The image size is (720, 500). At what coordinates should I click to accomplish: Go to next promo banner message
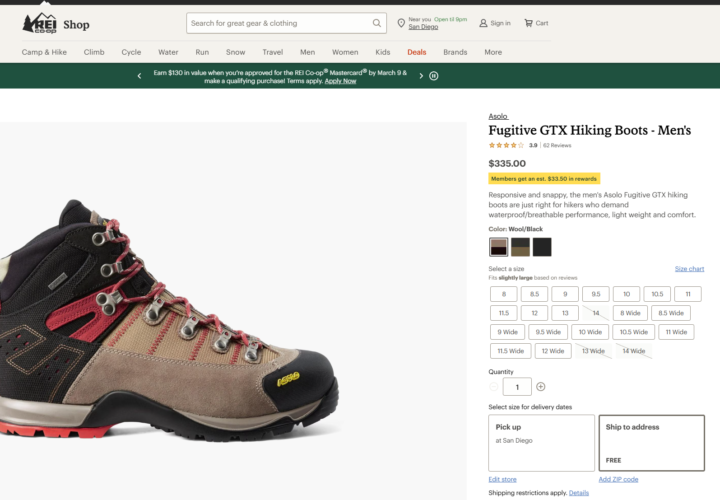coord(421,76)
